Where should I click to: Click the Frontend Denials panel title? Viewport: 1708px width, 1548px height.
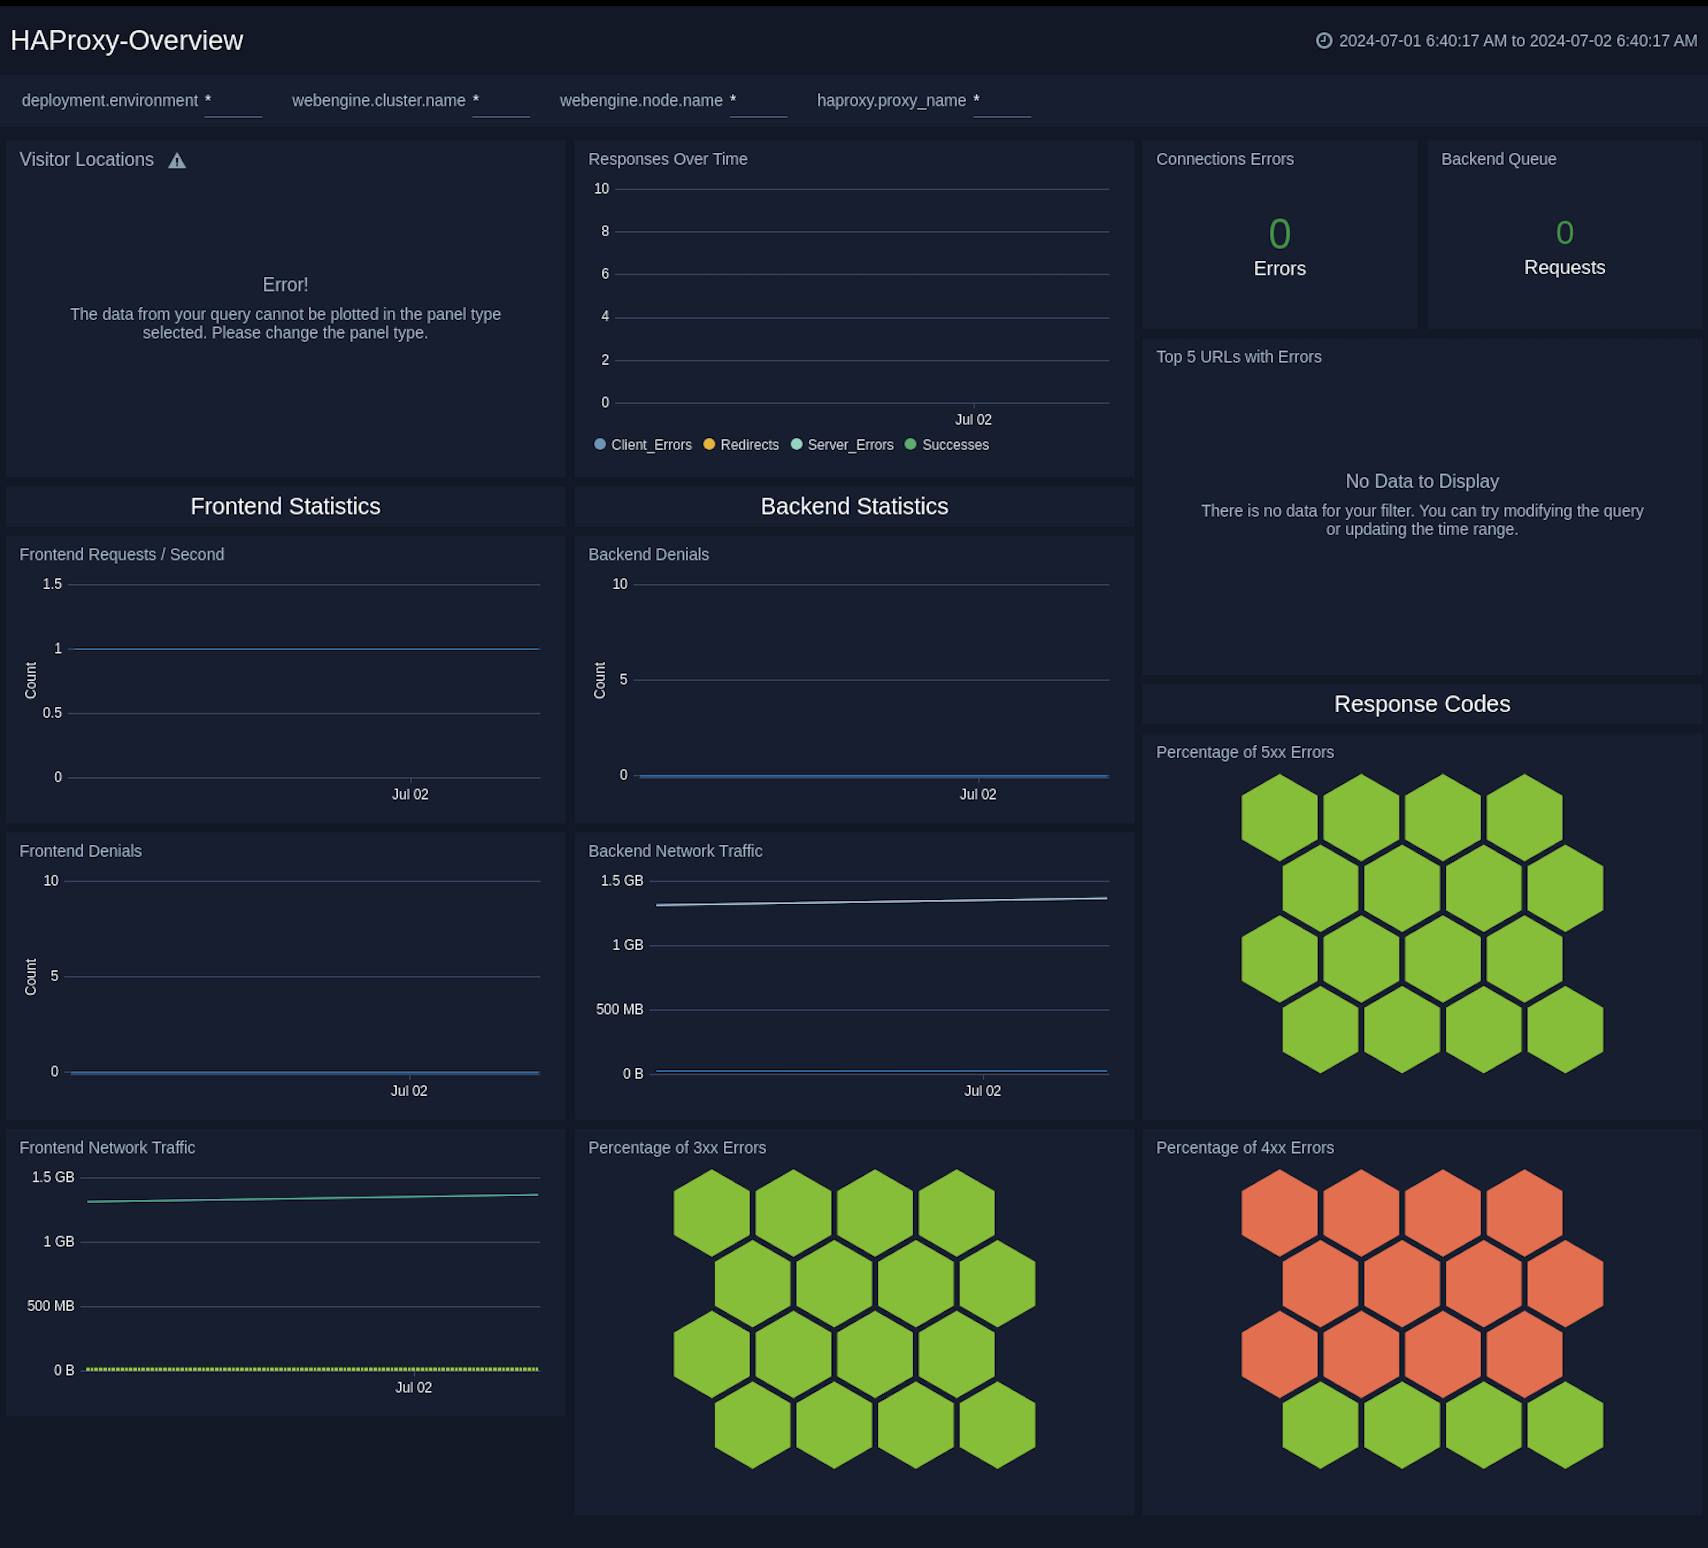(81, 851)
